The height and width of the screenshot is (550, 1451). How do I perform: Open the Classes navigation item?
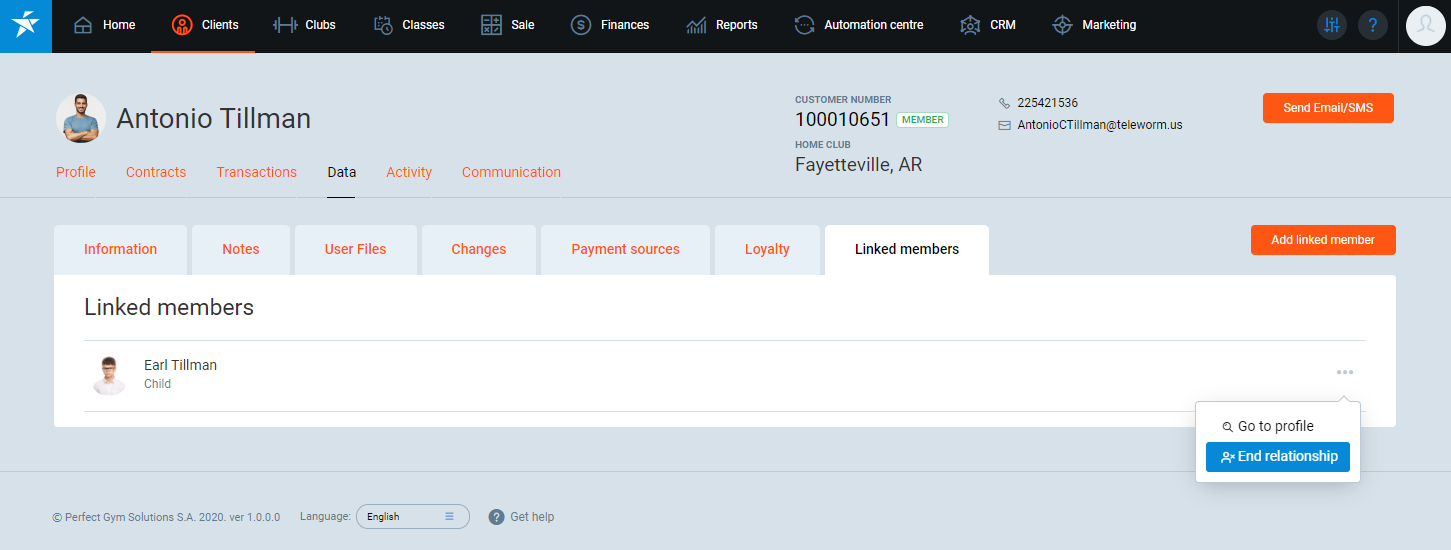408,25
